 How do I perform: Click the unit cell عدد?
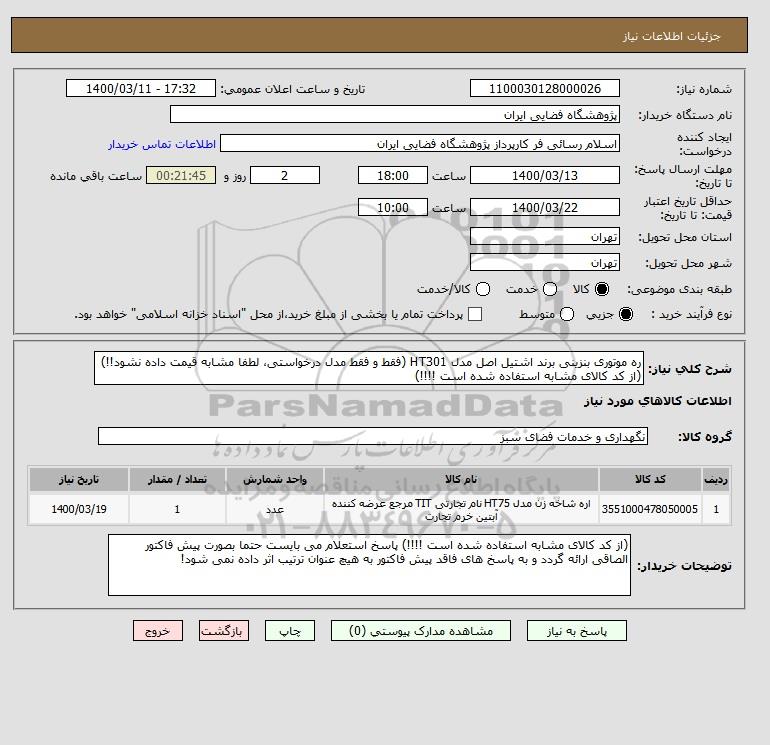pyautogui.click(x=275, y=509)
